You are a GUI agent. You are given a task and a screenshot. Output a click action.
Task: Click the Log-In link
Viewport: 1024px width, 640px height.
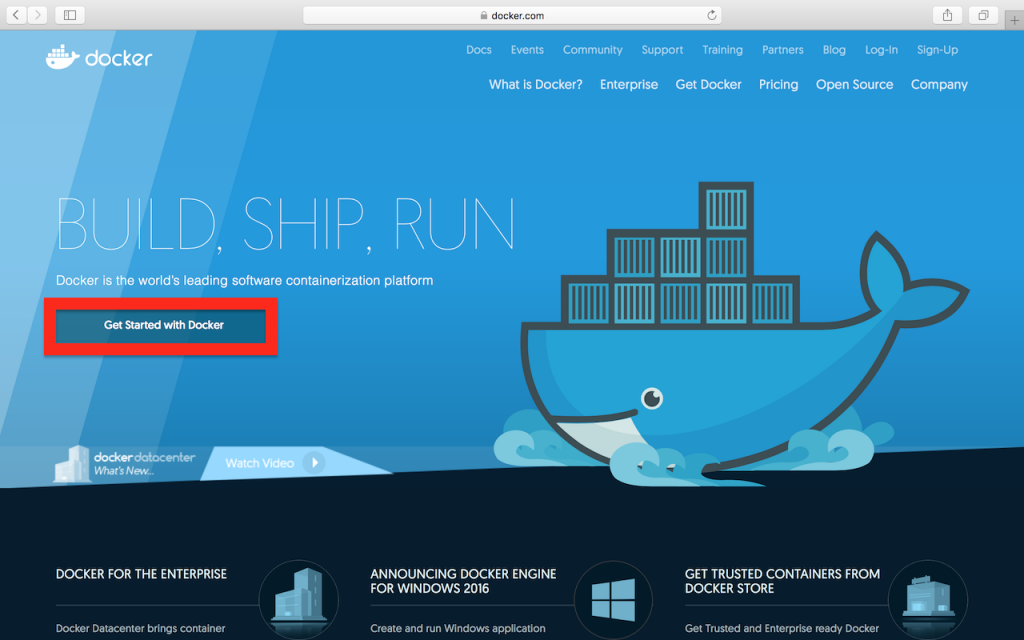pyautogui.click(x=881, y=50)
